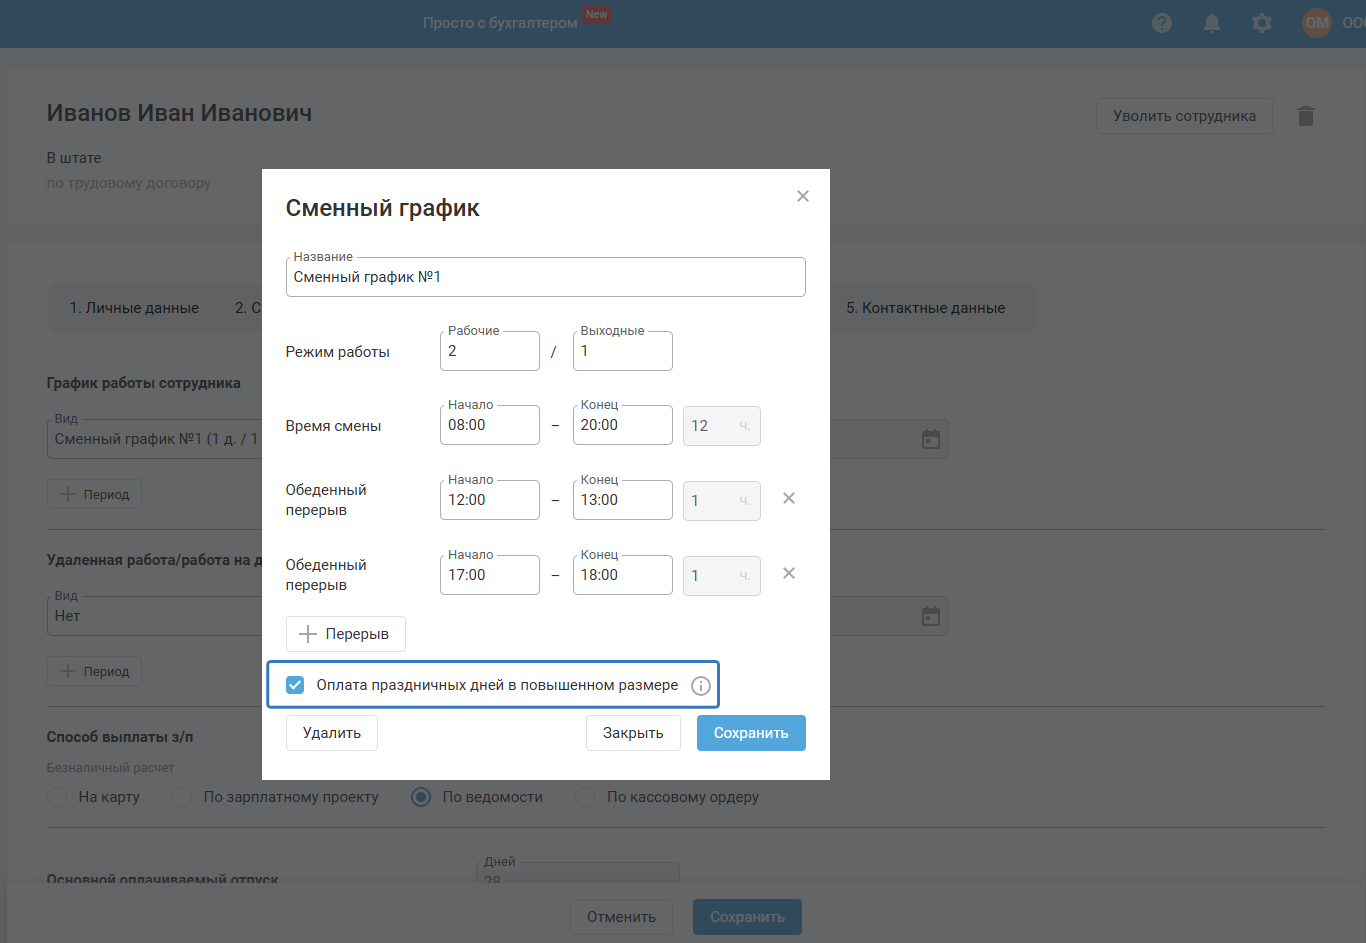Uncheck Оплата праздничных дней в повышенном размере
The height and width of the screenshot is (943, 1366).
click(x=295, y=685)
